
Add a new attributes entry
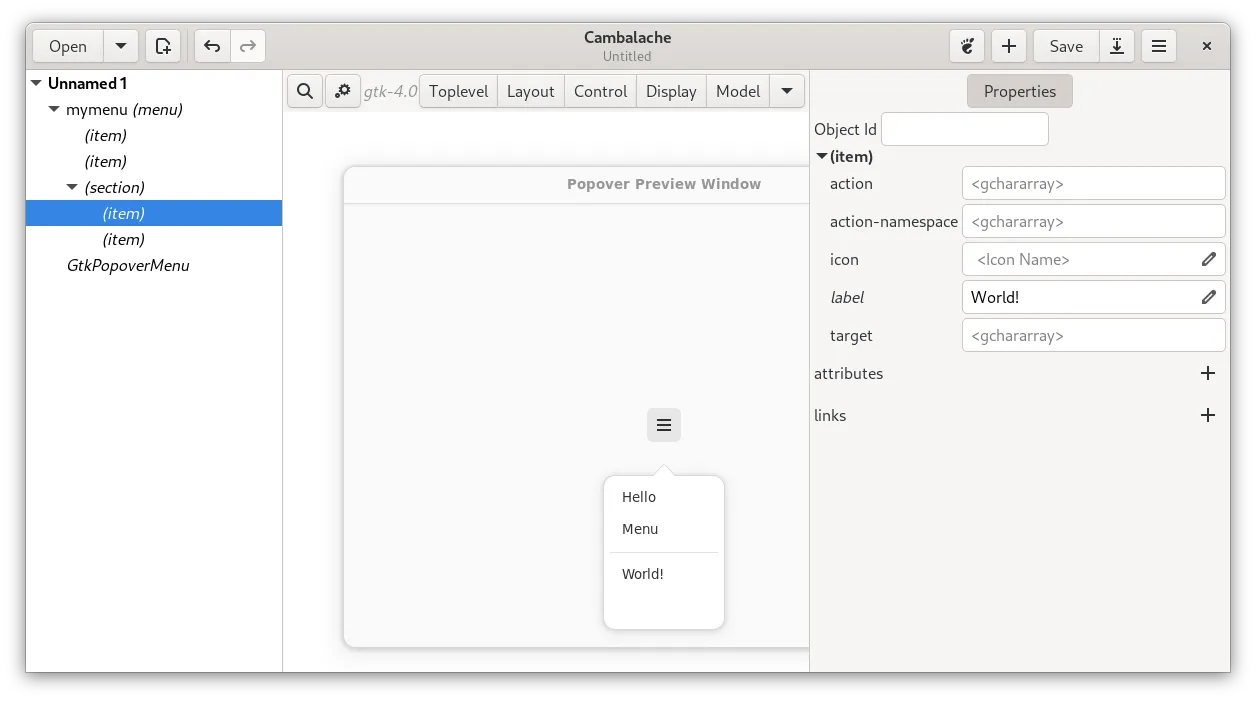(1208, 374)
